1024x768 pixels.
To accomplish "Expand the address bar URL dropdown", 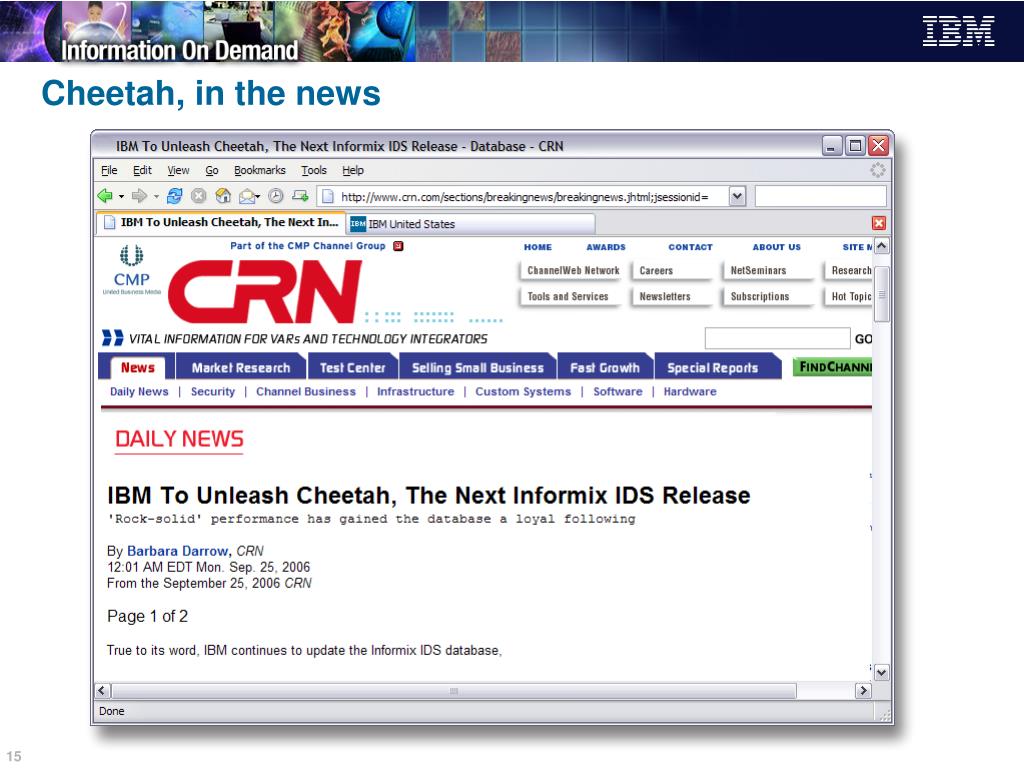I will pos(737,196).
